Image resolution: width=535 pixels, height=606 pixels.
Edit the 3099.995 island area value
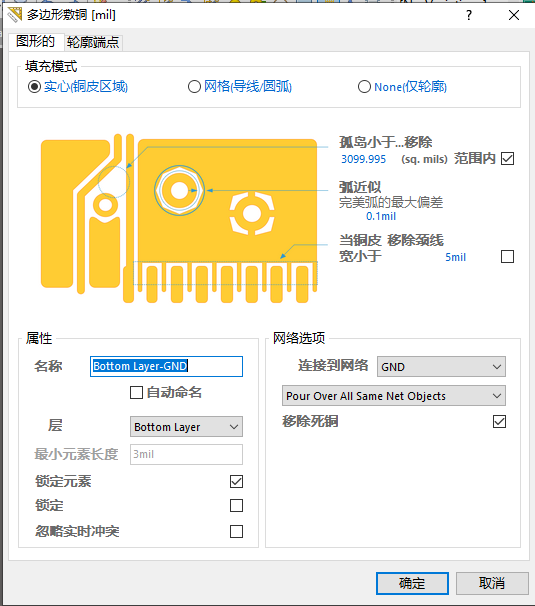[x=363, y=159]
